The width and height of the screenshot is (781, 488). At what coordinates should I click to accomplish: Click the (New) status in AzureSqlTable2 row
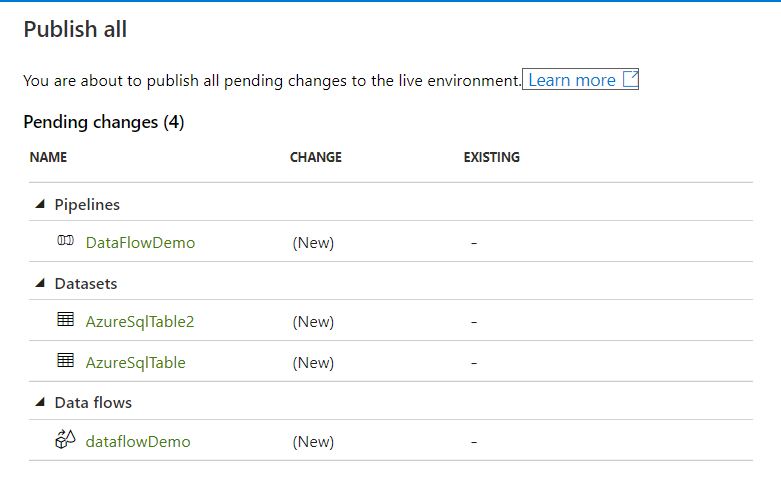[x=313, y=322]
